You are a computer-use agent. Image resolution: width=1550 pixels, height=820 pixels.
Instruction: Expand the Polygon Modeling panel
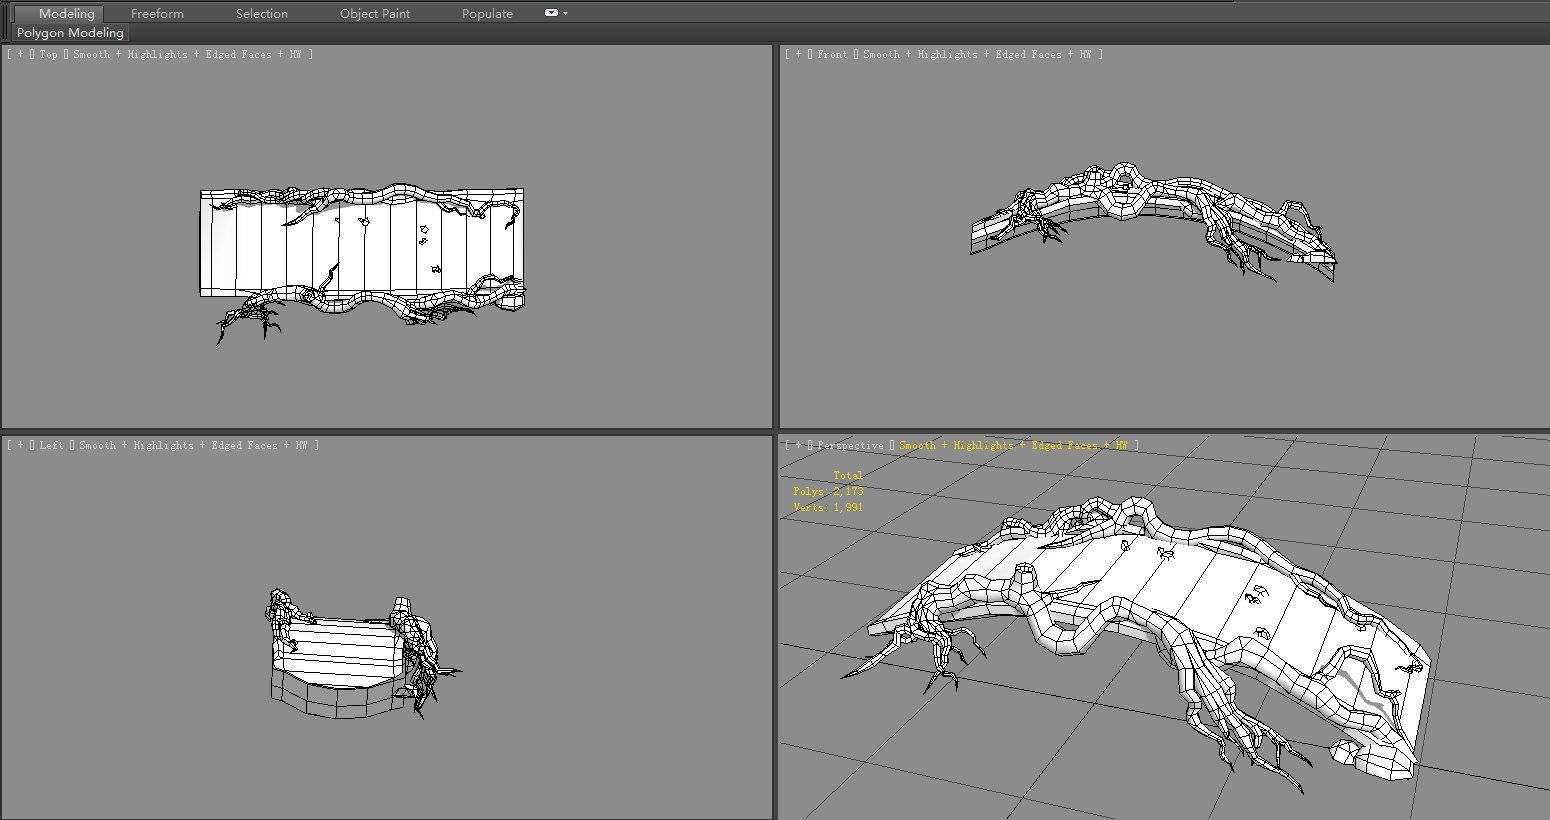pos(70,33)
